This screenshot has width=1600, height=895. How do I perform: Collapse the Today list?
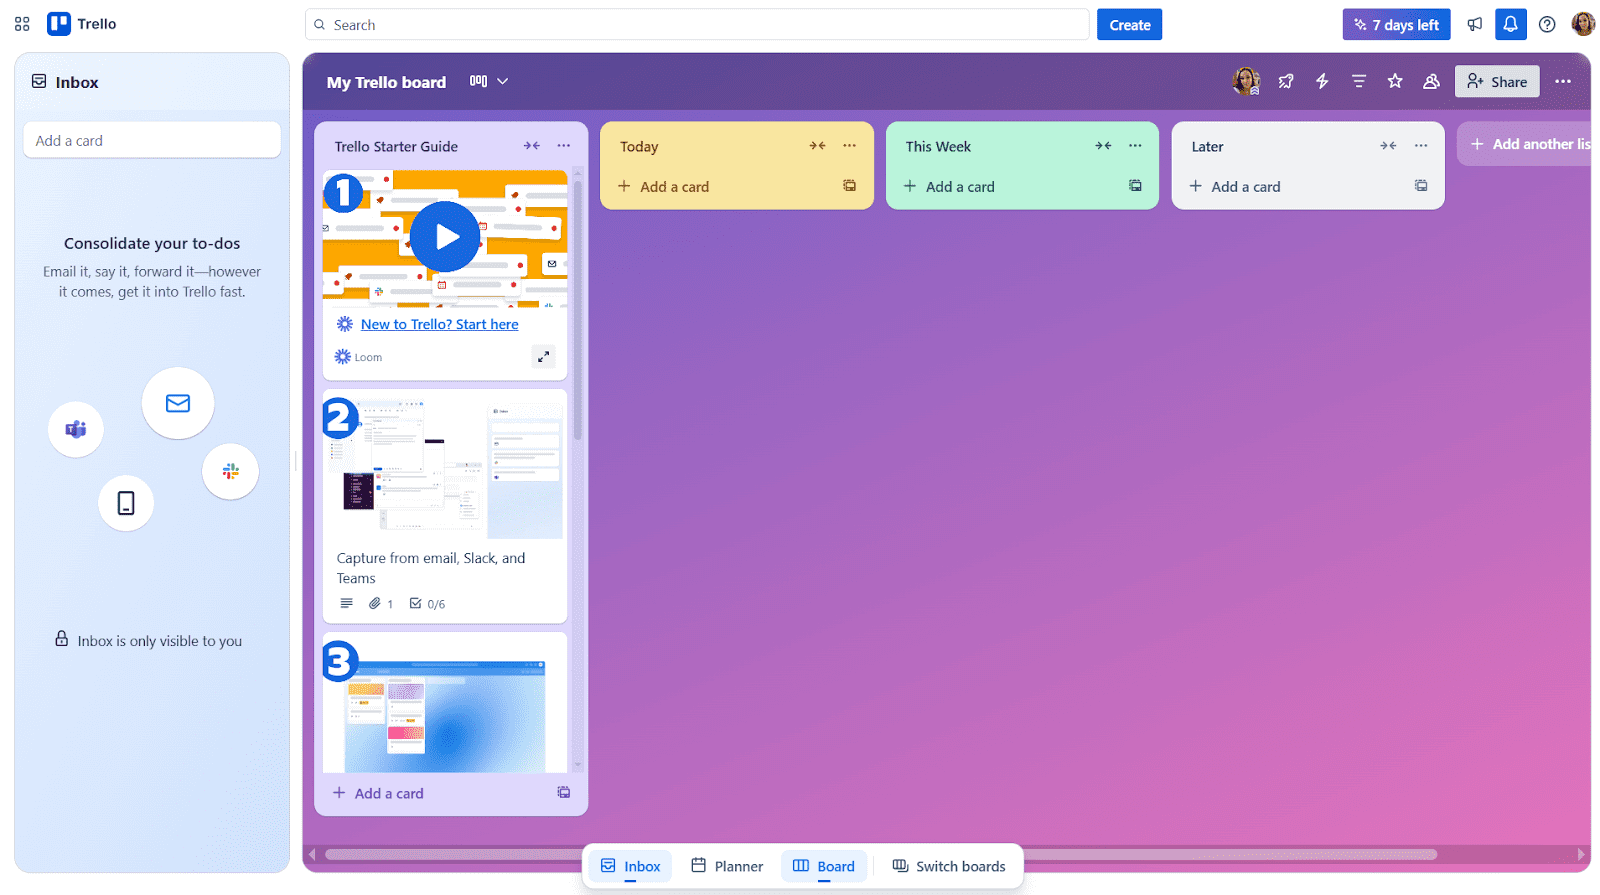coord(817,146)
